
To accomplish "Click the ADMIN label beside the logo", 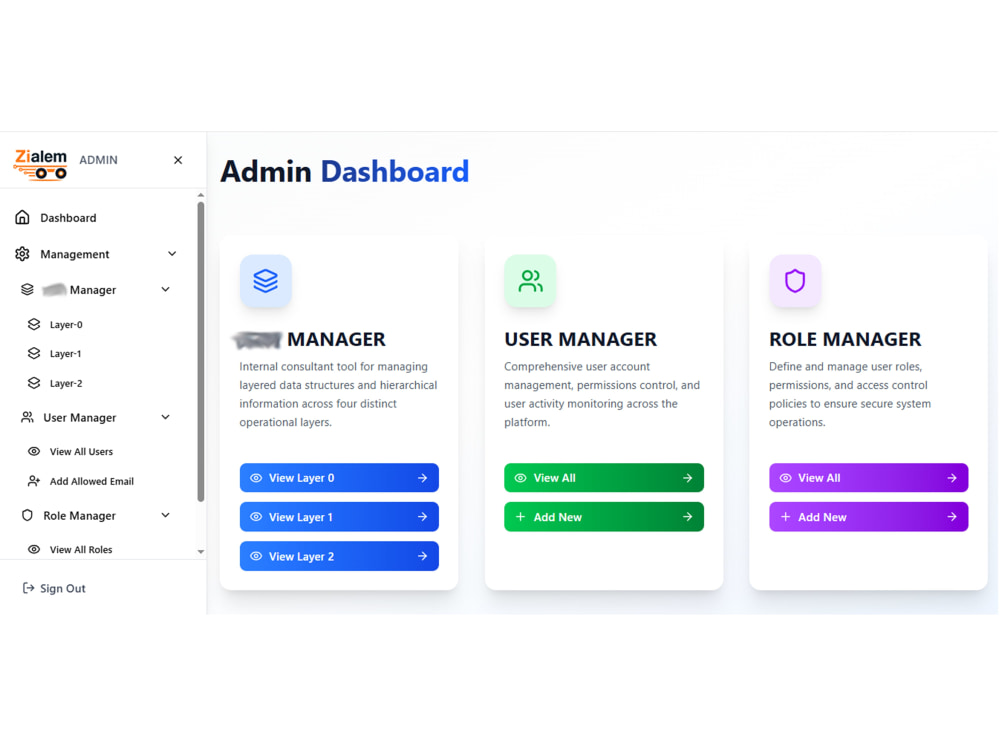I will click(98, 160).
